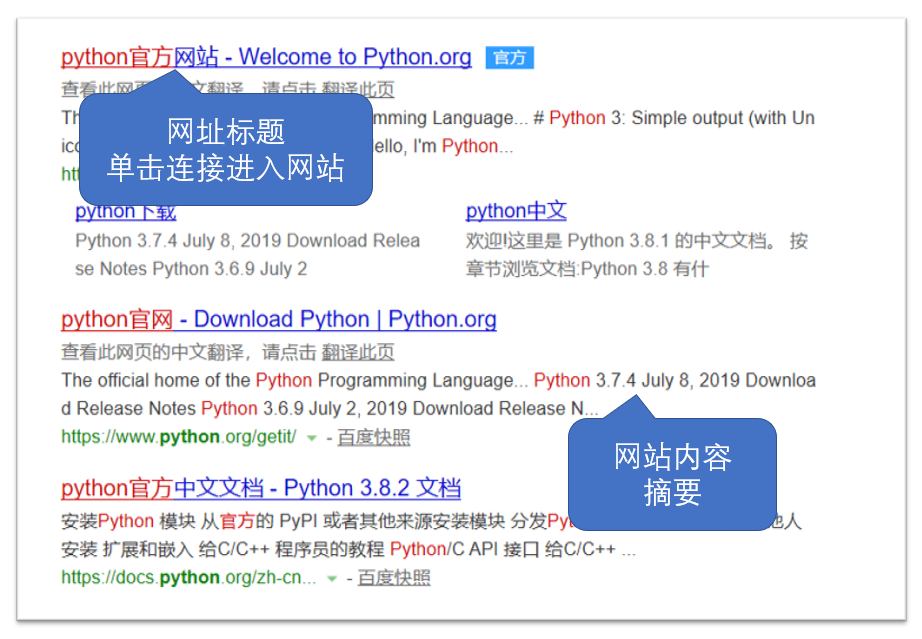The image size is (922, 639).
Task: Click the text "Python 3.7.4 July 8, 2019 Download Relea"
Action: [x=248, y=240]
